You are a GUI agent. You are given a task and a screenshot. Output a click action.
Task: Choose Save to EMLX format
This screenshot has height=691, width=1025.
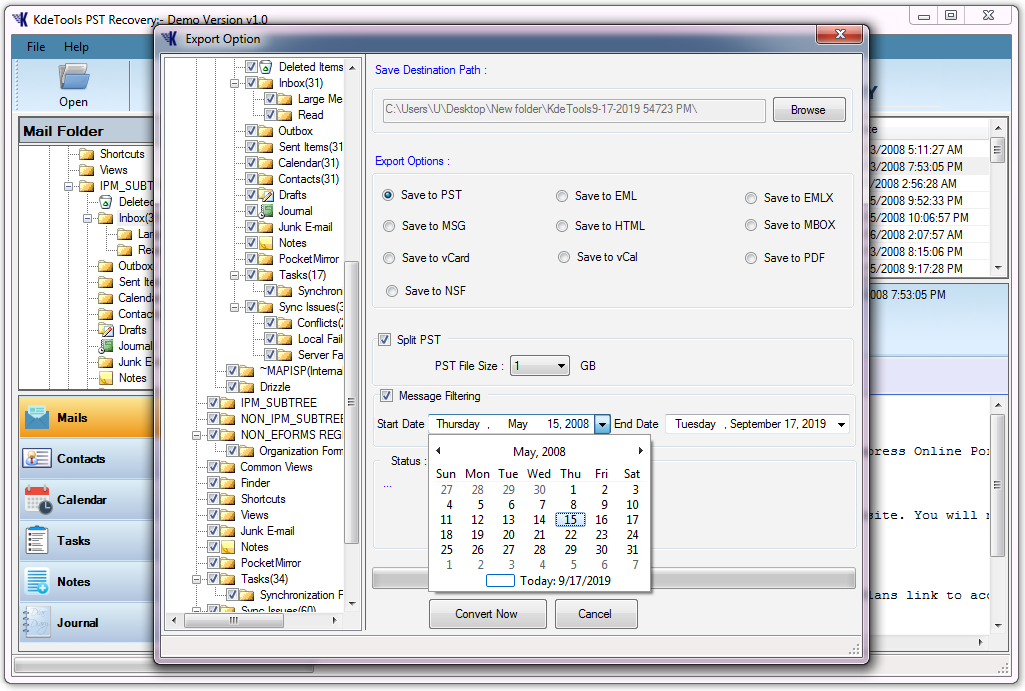click(751, 198)
